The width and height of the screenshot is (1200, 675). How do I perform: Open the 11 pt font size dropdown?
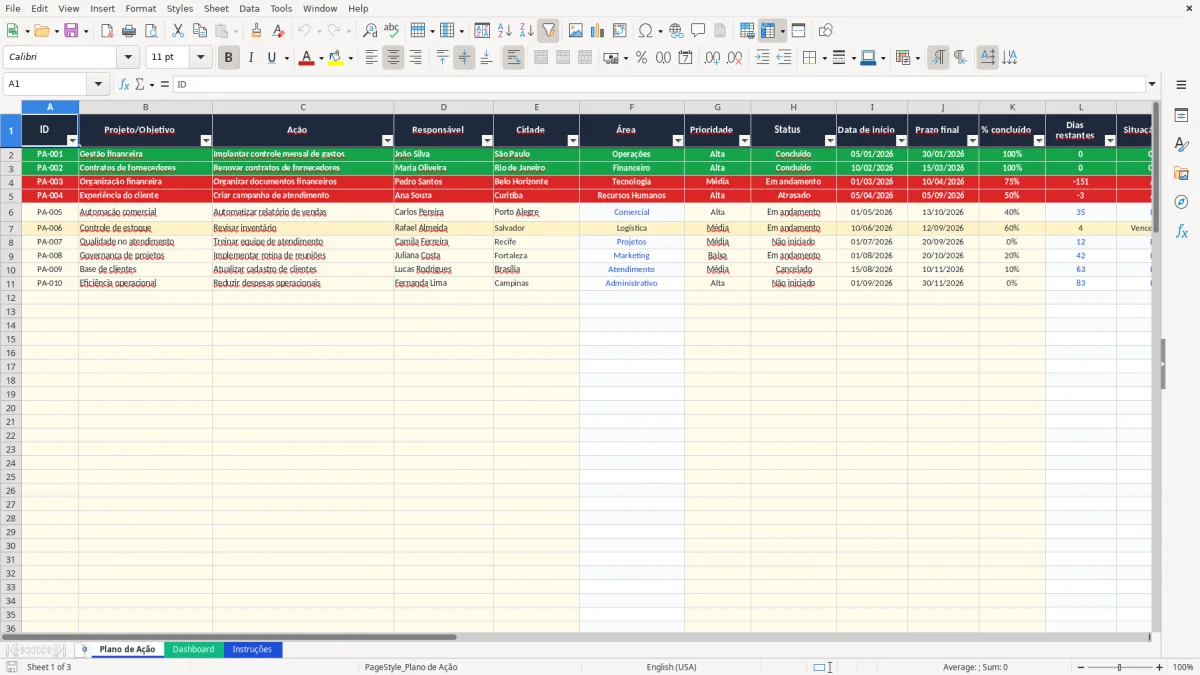click(201, 58)
